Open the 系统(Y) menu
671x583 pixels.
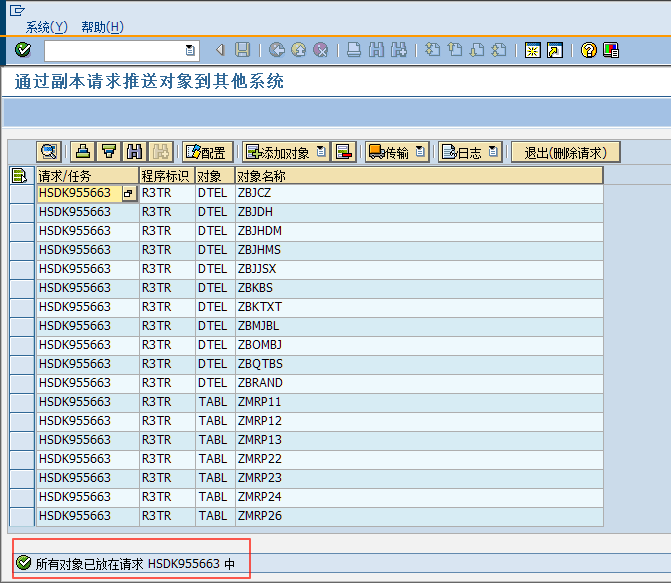click(46, 27)
